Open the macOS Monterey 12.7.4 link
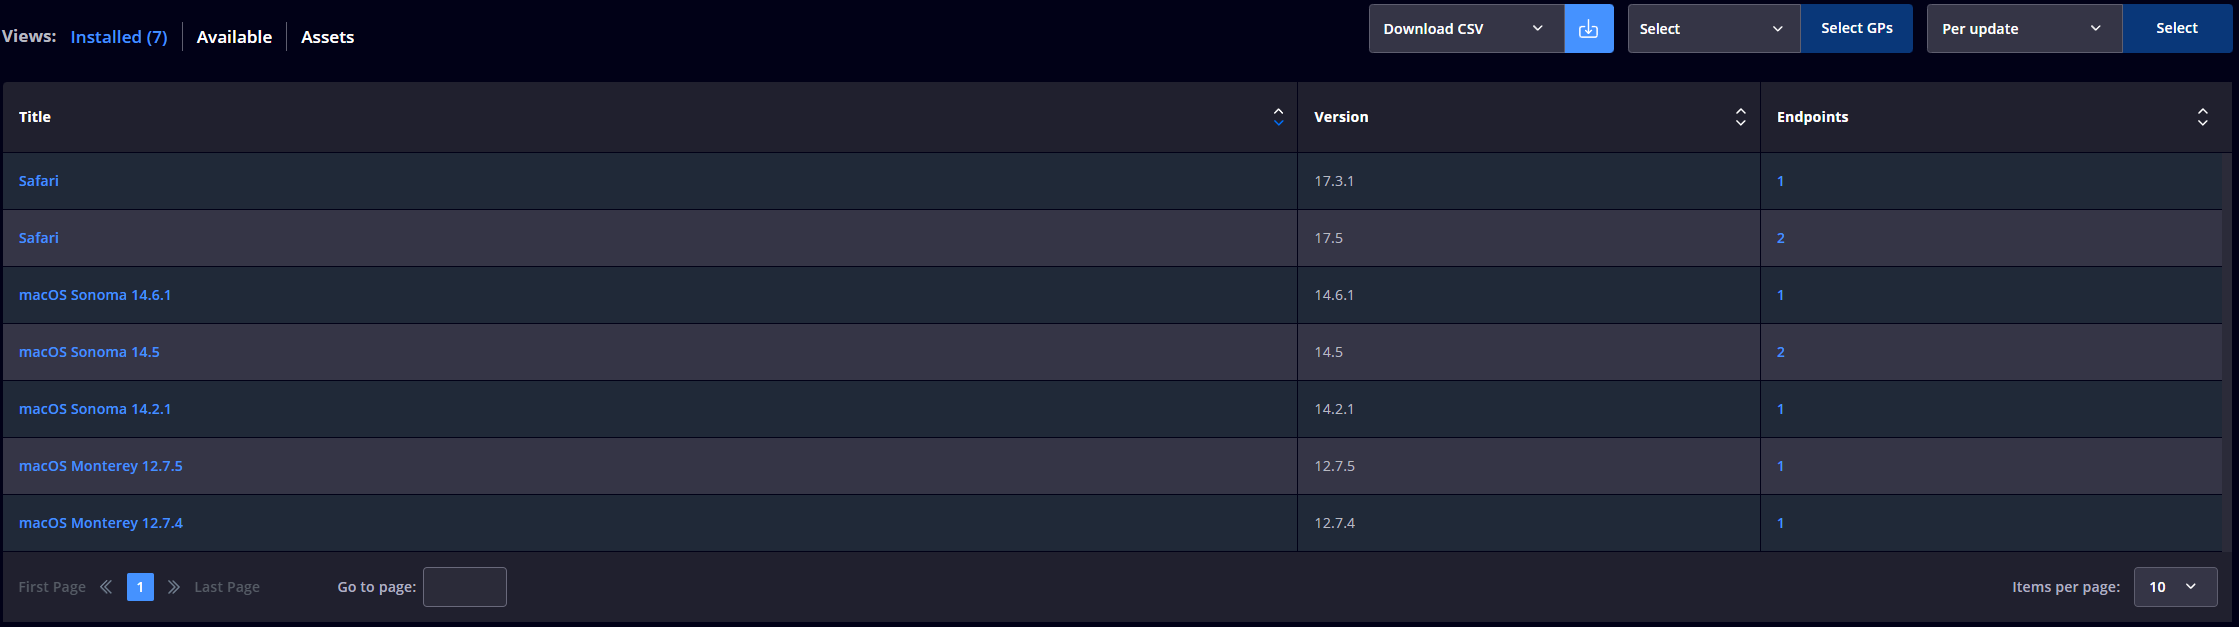The image size is (2239, 627). pyautogui.click(x=101, y=523)
